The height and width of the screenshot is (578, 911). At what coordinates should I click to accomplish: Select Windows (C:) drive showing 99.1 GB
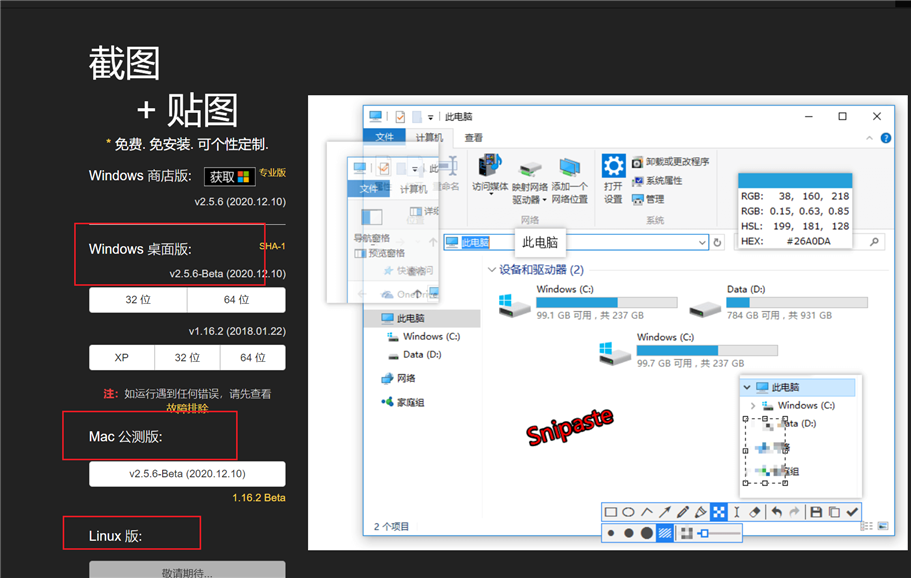588,302
